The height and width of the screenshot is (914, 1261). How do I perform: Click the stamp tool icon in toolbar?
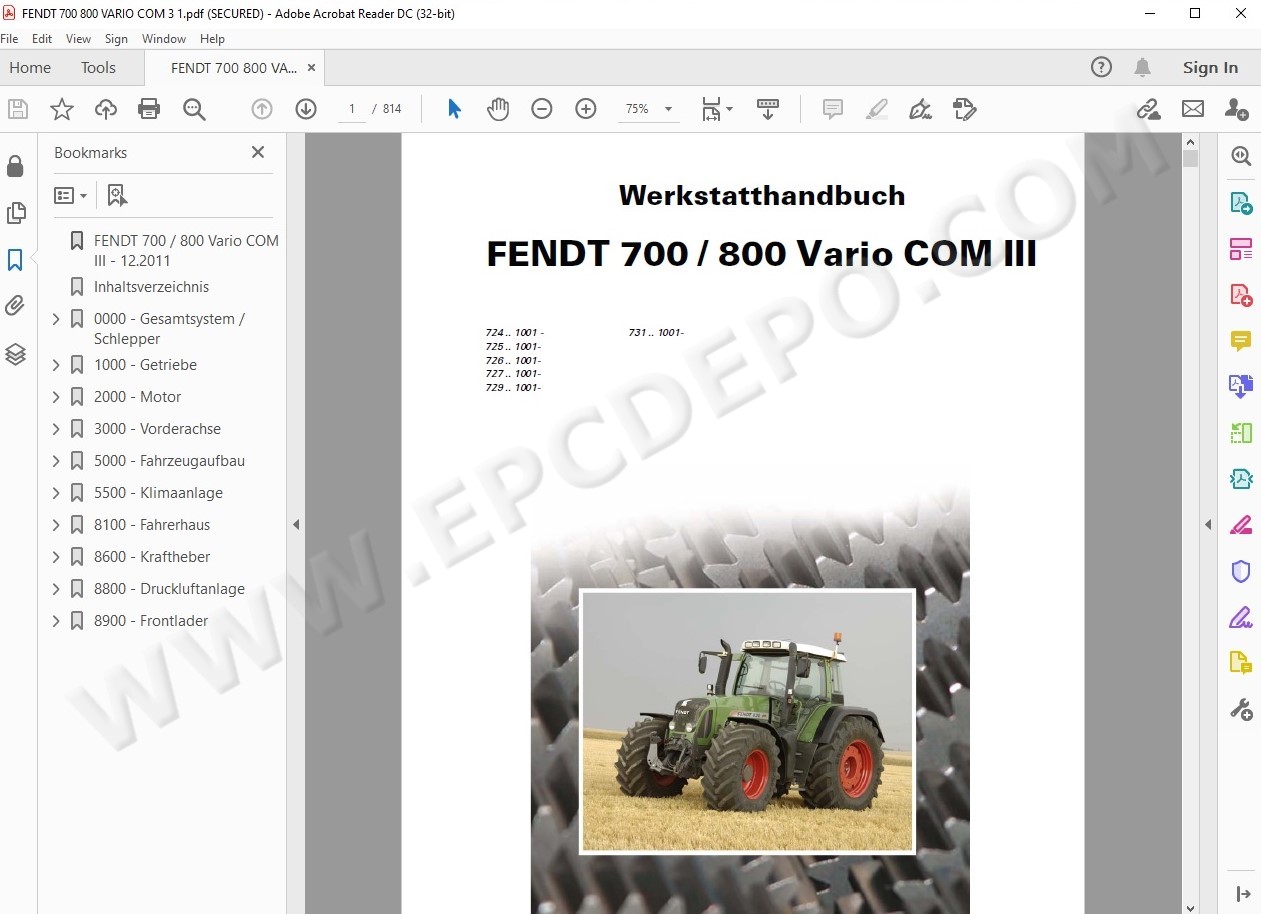(964, 109)
